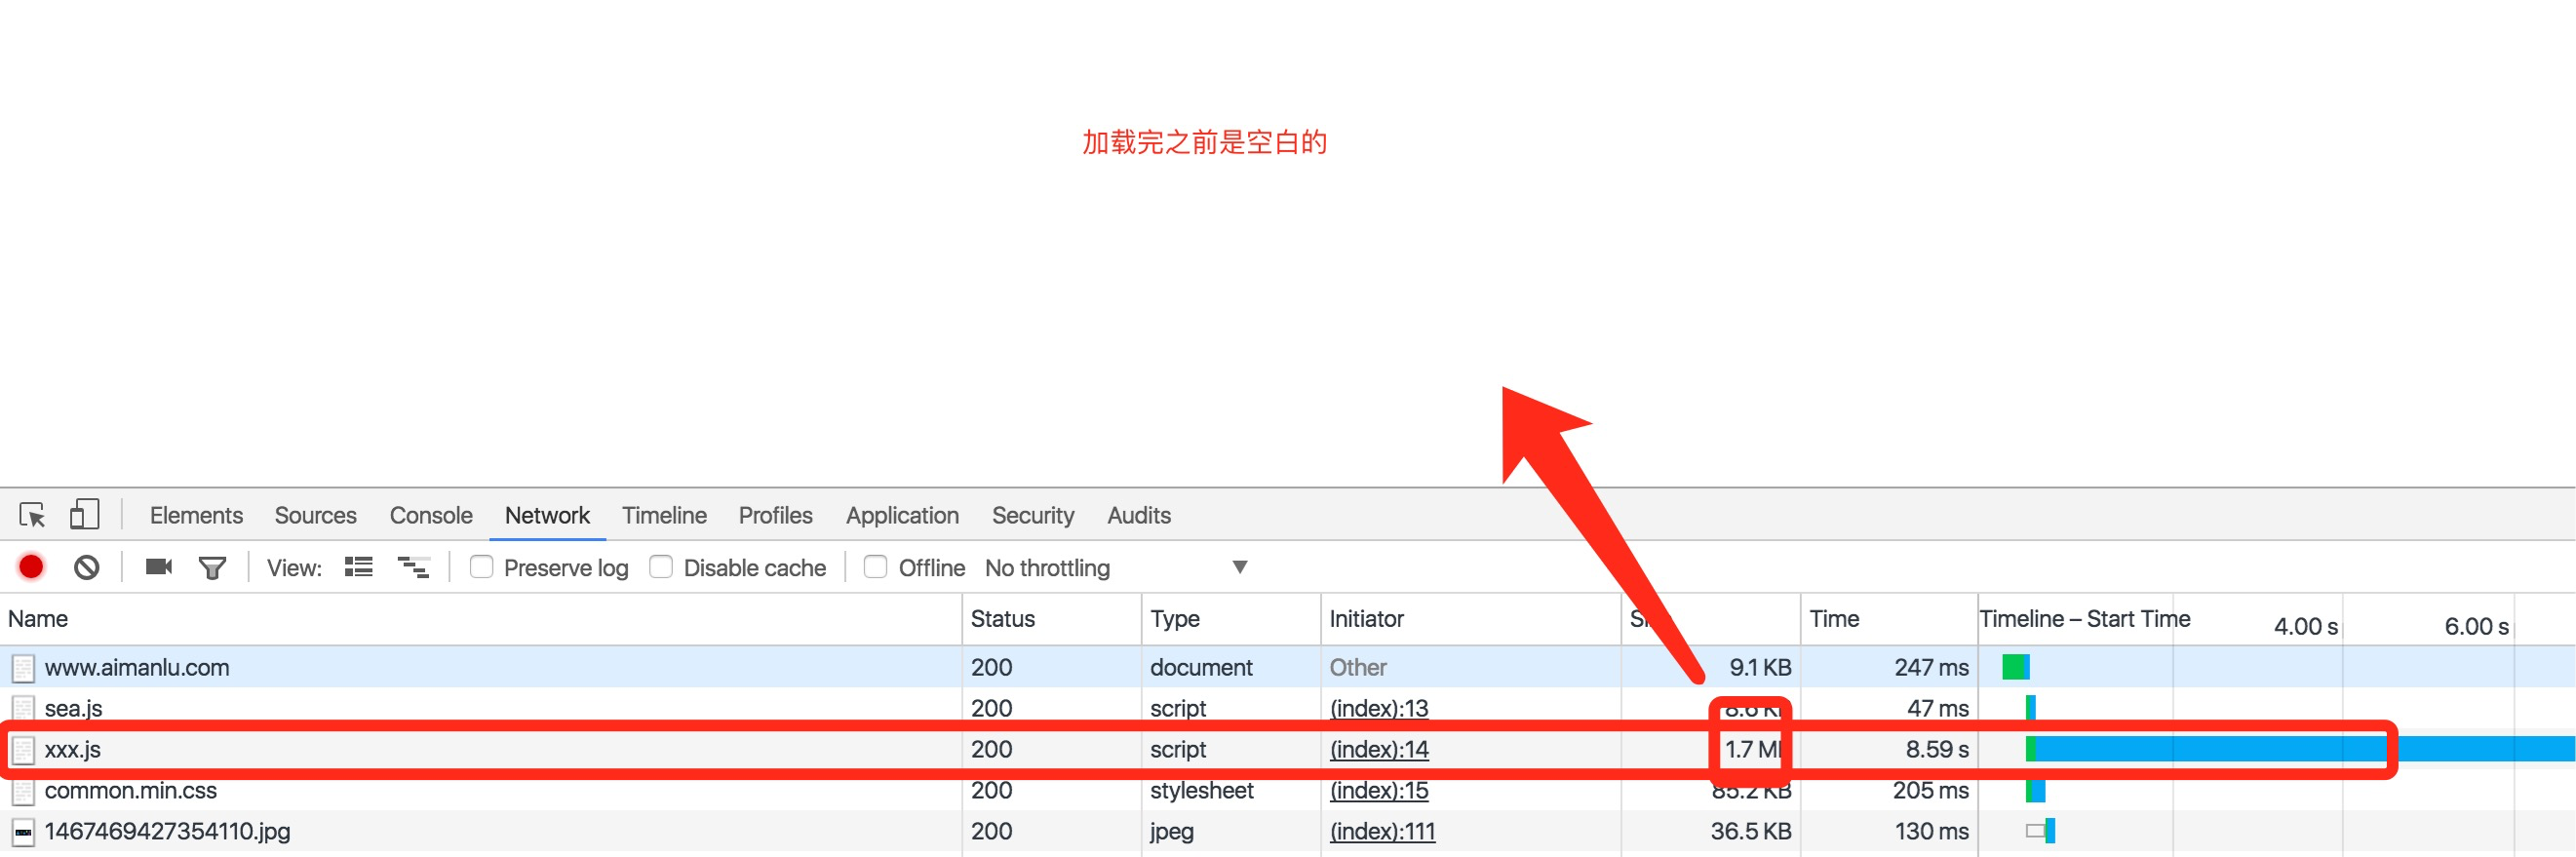
Task: Switch to the Console tab
Action: [x=430, y=515]
